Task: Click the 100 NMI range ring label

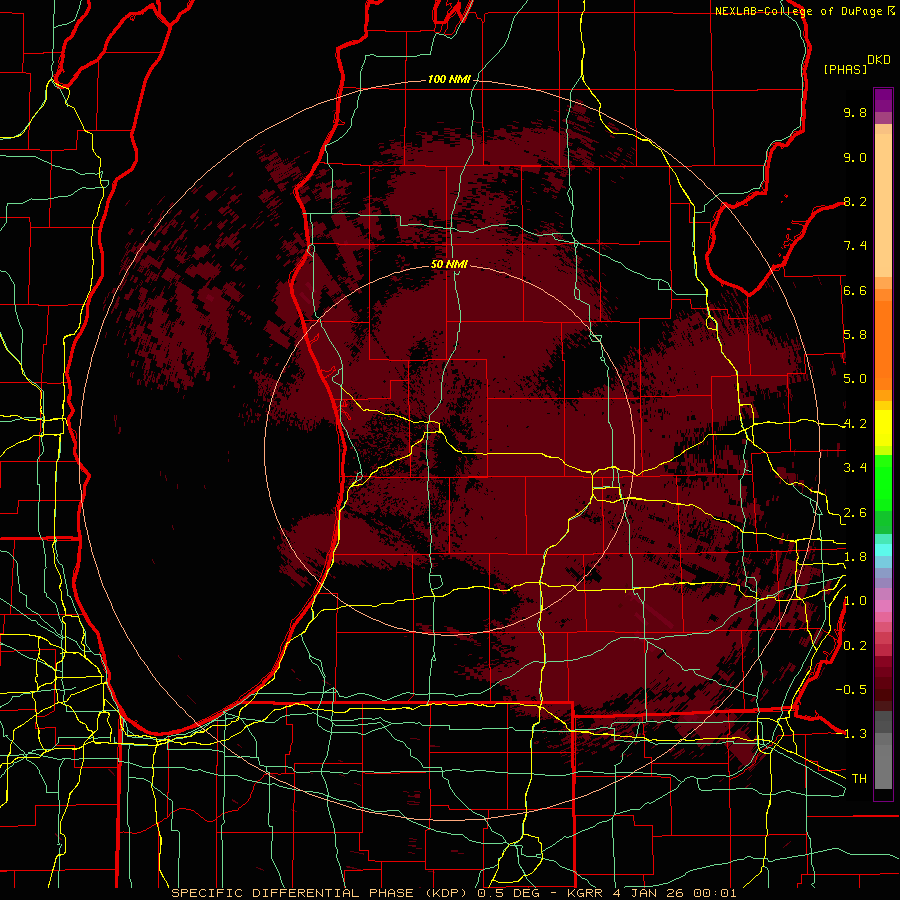Action: click(x=449, y=79)
